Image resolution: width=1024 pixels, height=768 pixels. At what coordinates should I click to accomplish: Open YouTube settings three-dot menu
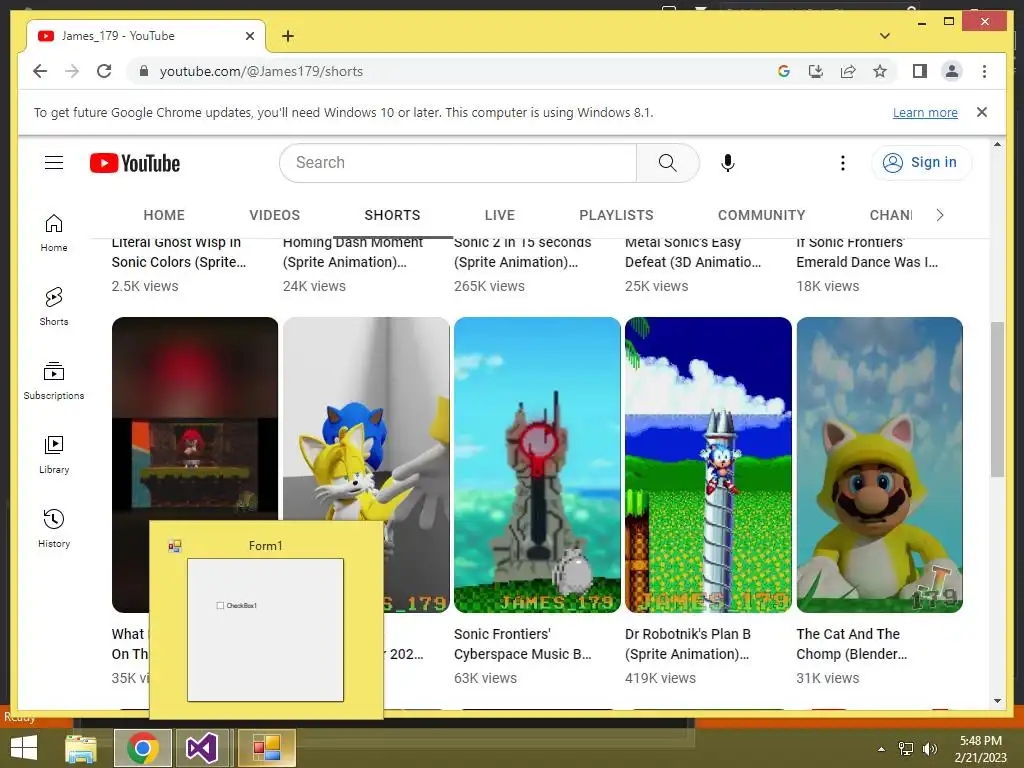[842, 163]
